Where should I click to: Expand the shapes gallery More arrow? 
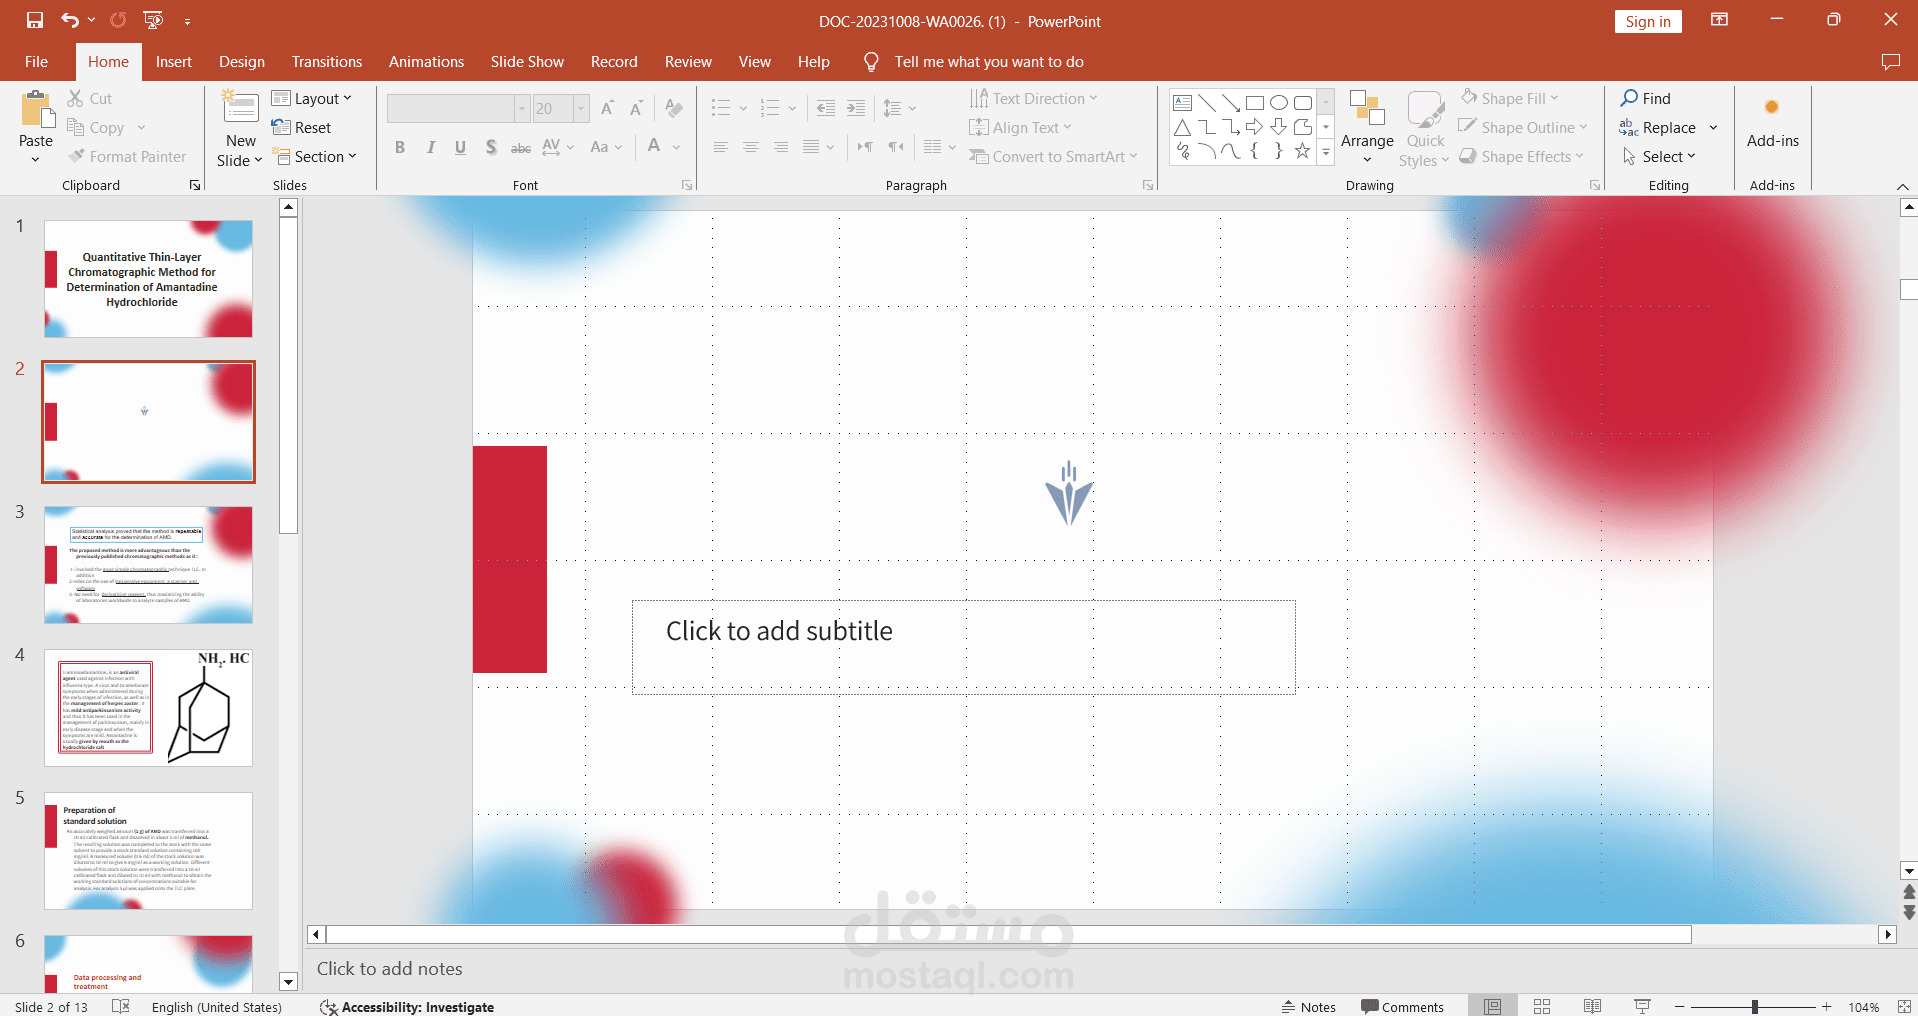click(x=1326, y=152)
